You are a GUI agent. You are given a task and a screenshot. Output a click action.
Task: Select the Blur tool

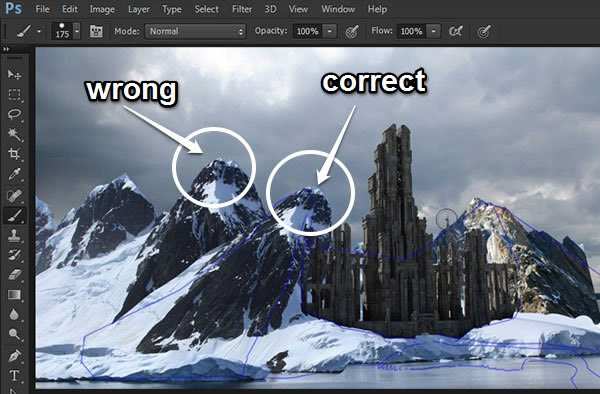click(x=14, y=314)
